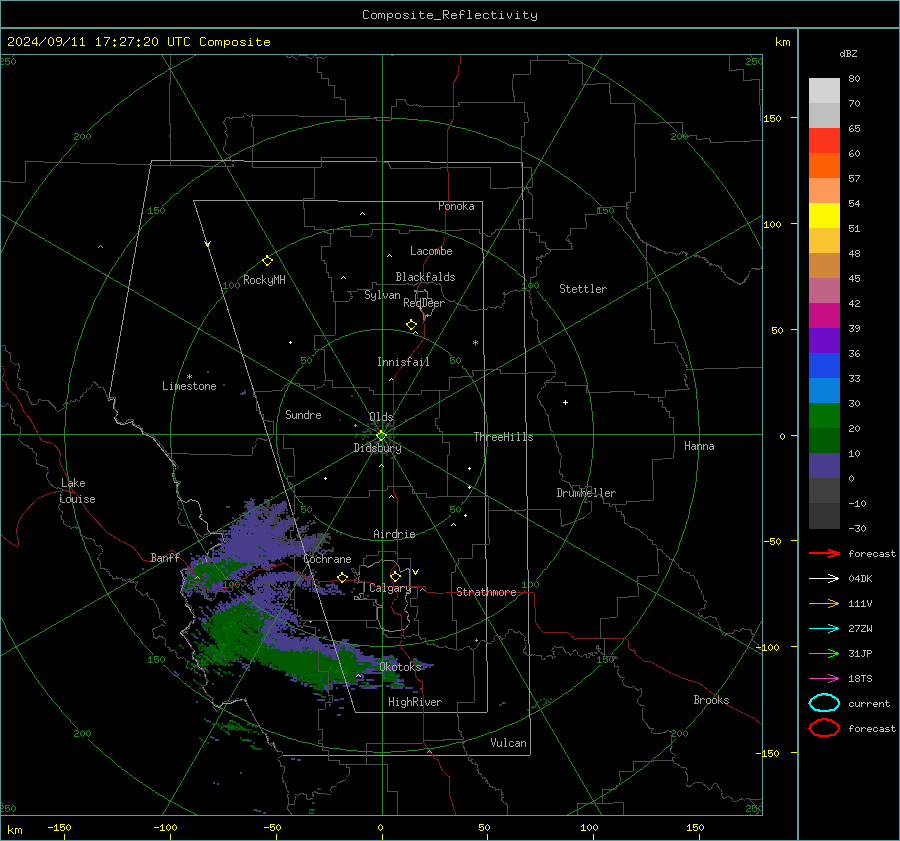The height and width of the screenshot is (841, 900).
Task: Click the Composite_Reflectivity title
Action: pos(449,15)
